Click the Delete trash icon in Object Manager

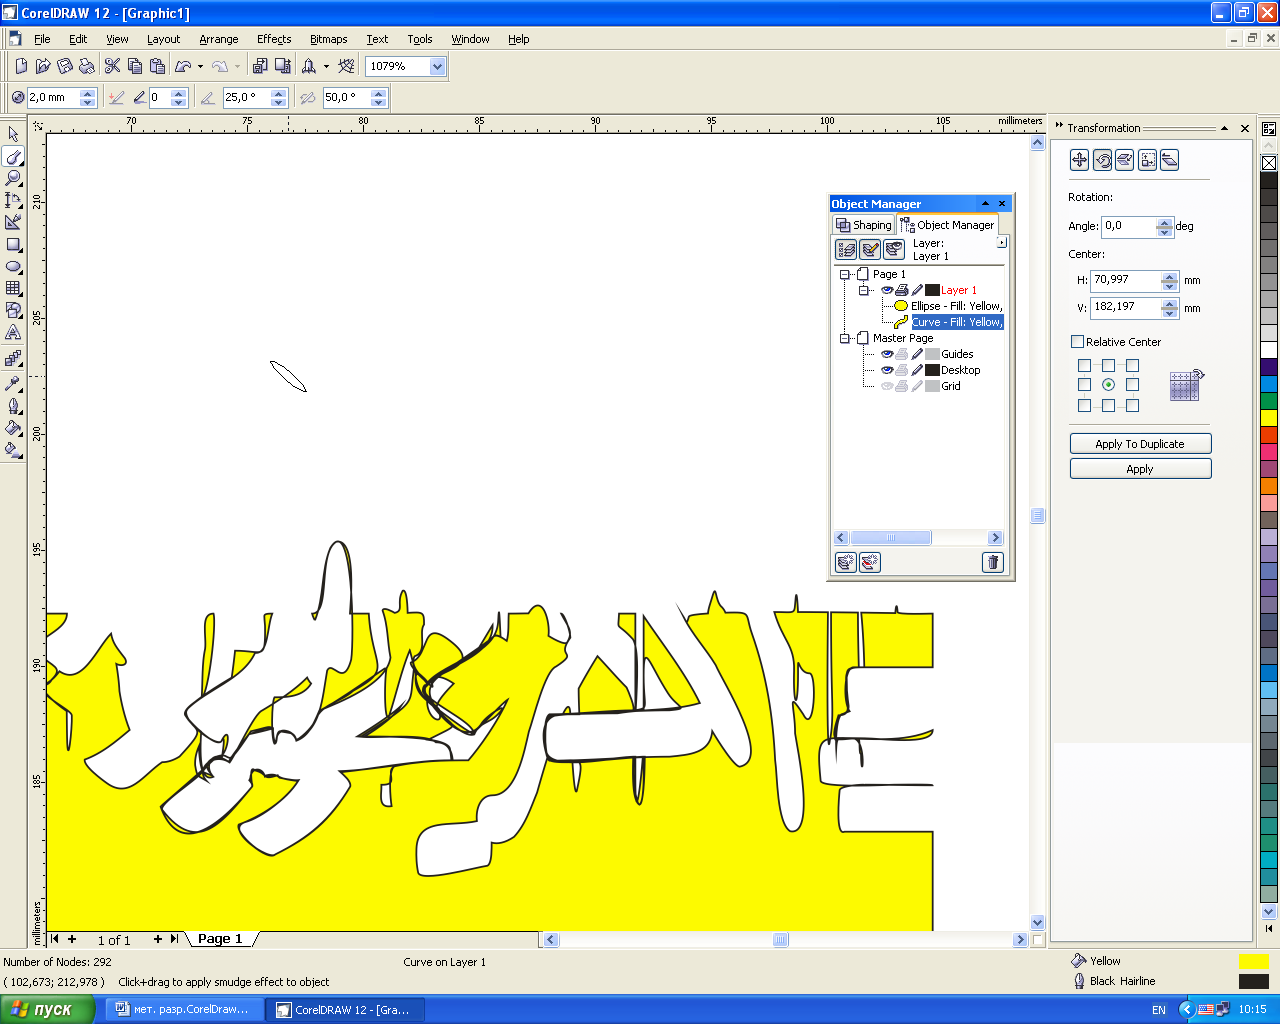point(993,562)
